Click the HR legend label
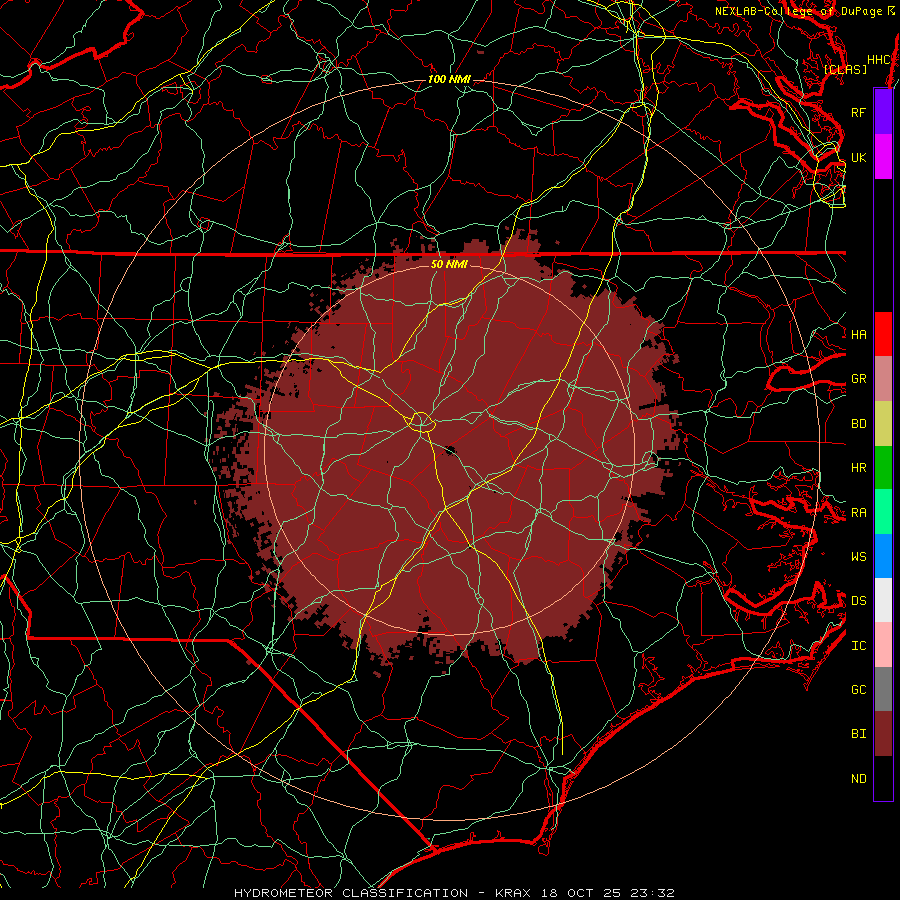Screen dimensions: 900x900 [858, 468]
